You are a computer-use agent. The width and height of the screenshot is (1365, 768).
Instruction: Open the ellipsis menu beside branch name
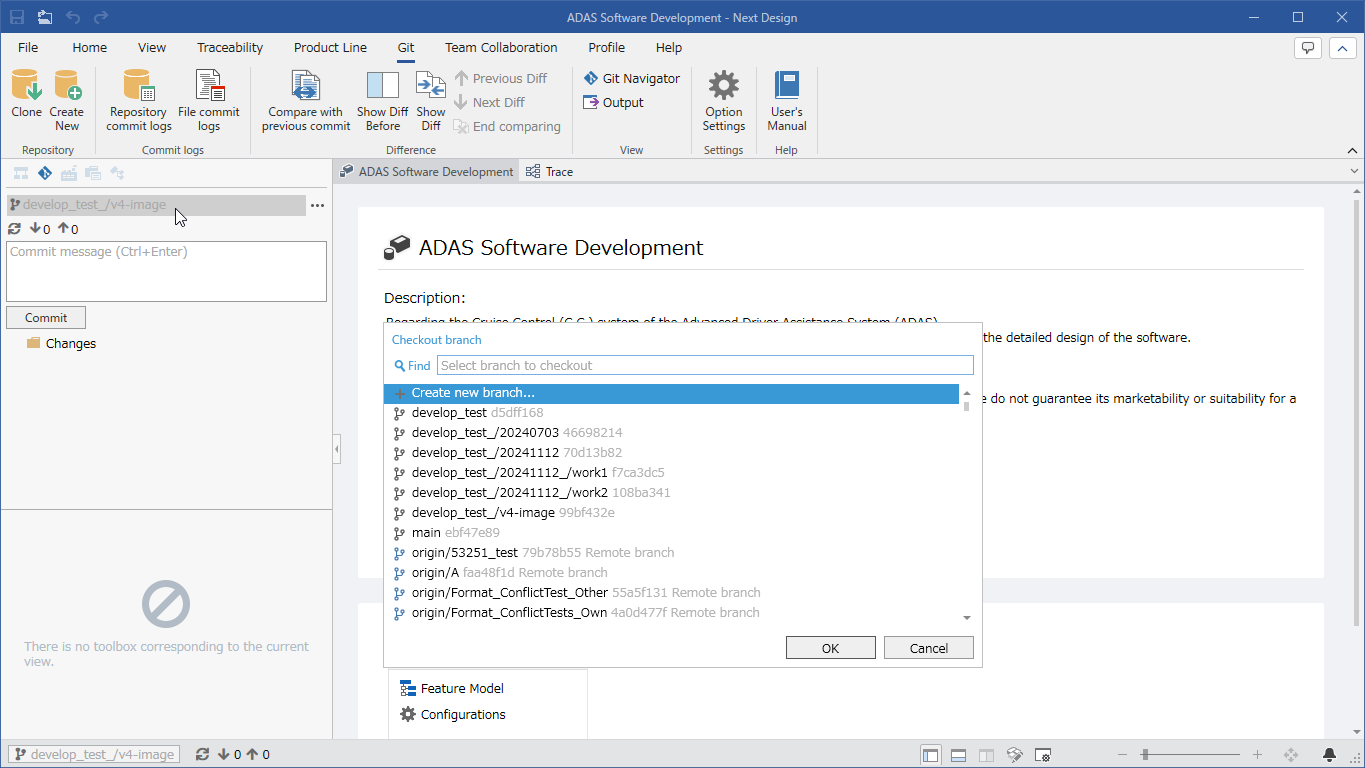click(x=317, y=205)
